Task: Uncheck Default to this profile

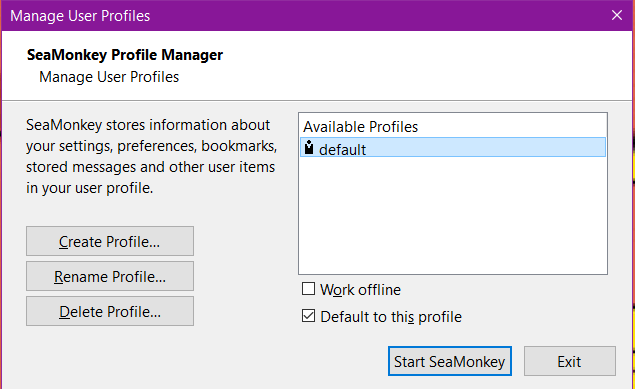Action: 308,316
